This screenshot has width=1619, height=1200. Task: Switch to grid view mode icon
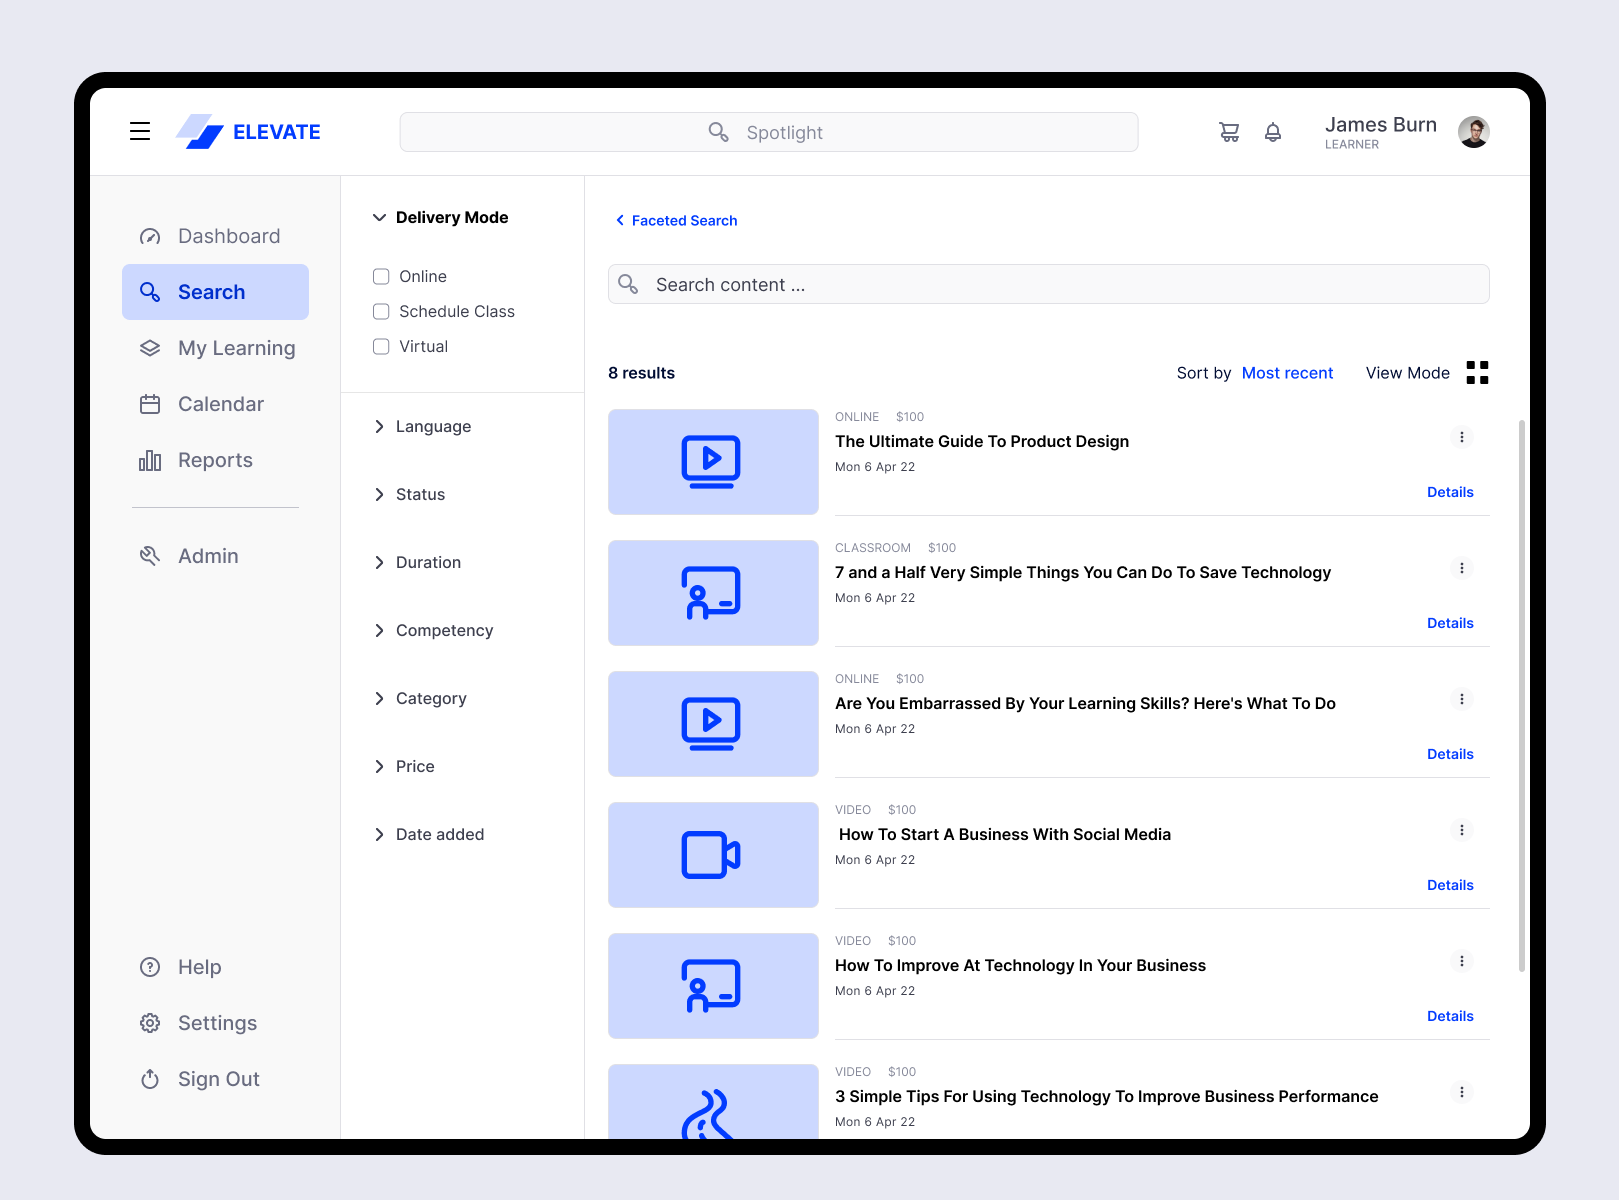1477,372
